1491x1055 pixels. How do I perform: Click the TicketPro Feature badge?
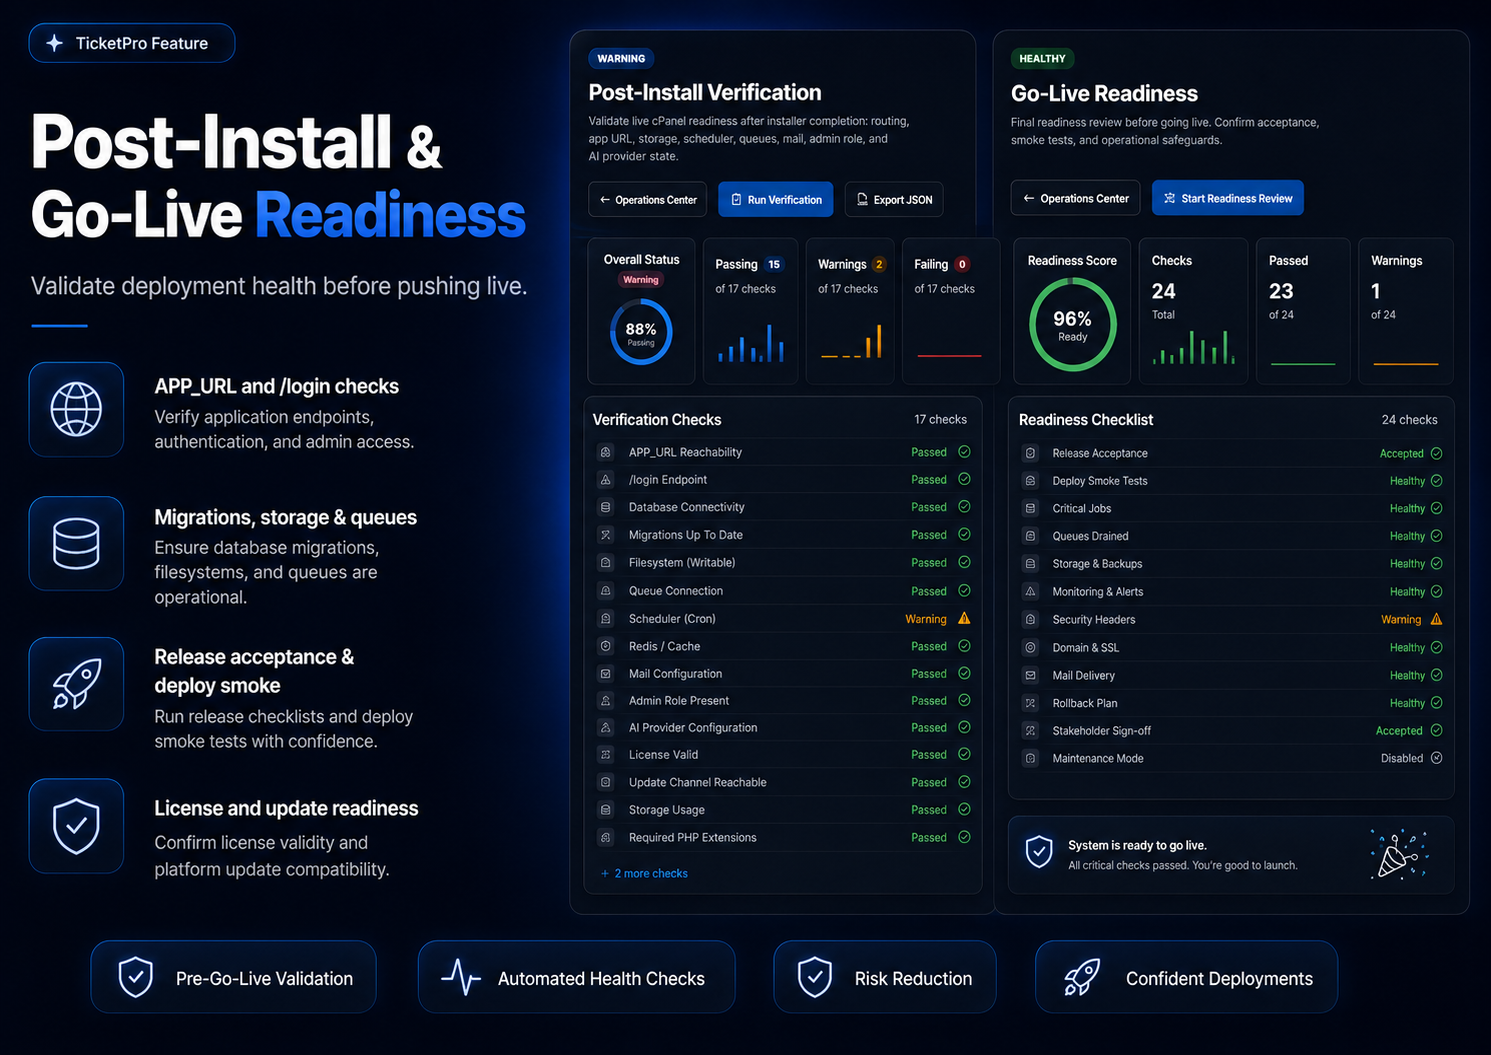(x=132, y=43)
